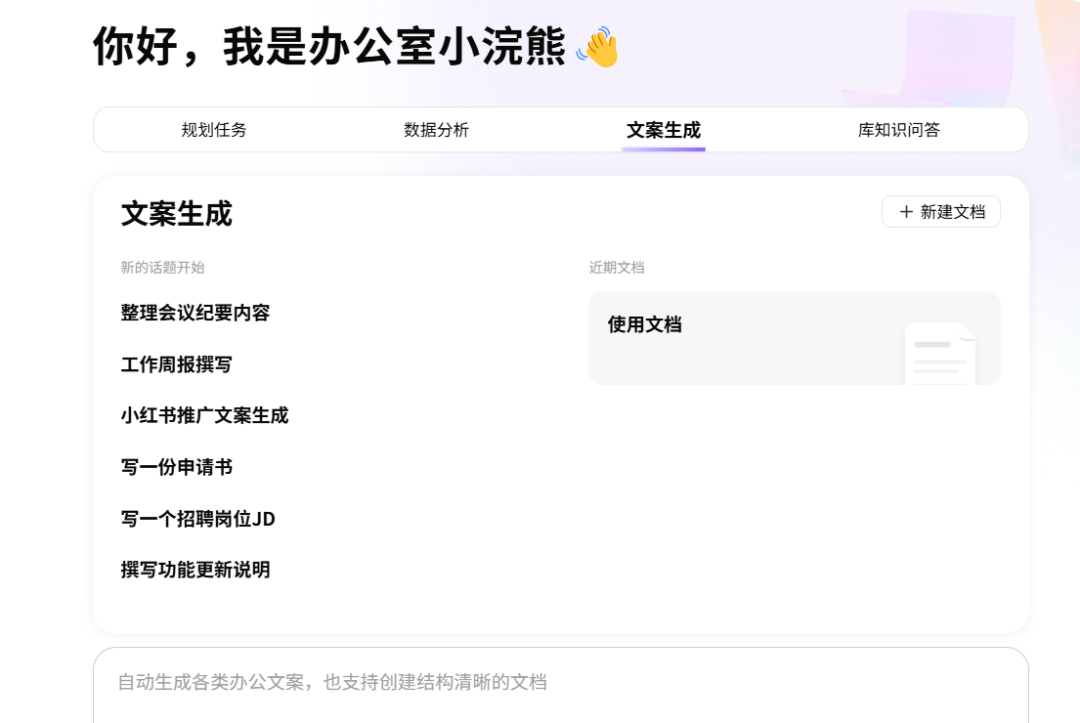Screen dimensions: 1080x723
Task: Click the 文案生成 panel heading
Action: (176, 214)
